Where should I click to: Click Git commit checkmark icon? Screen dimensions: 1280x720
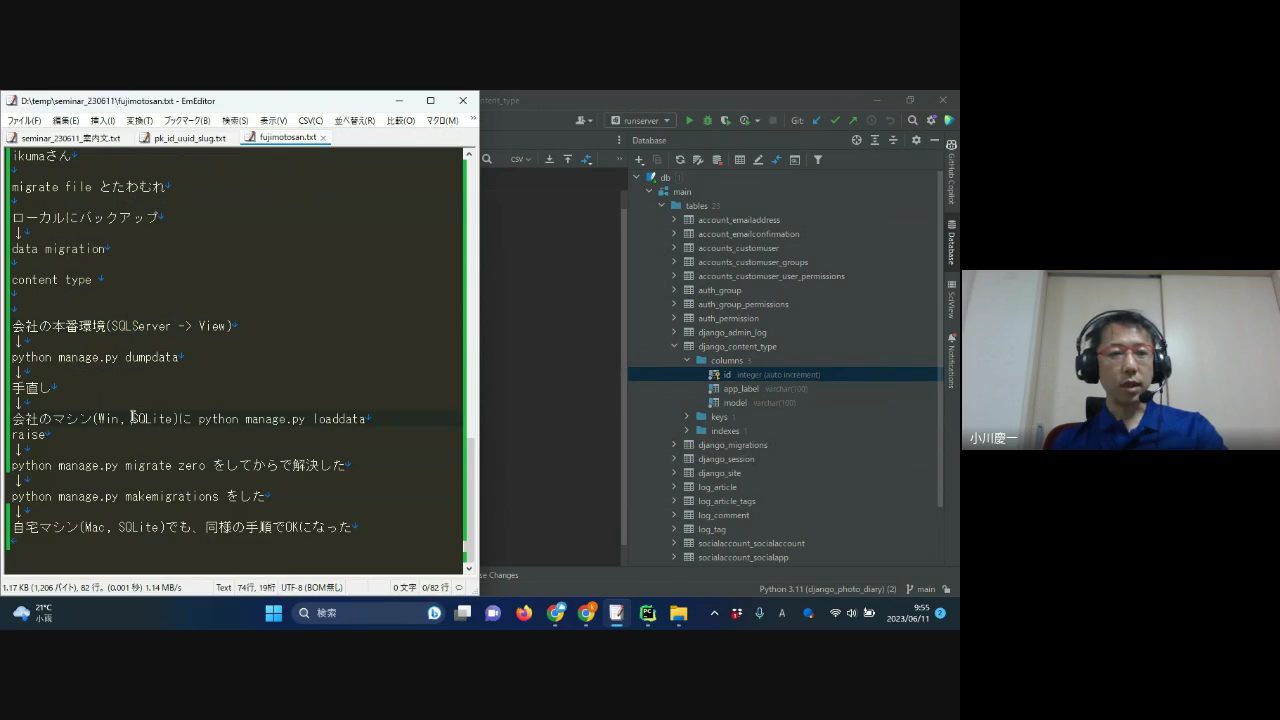tap(835, 120)
